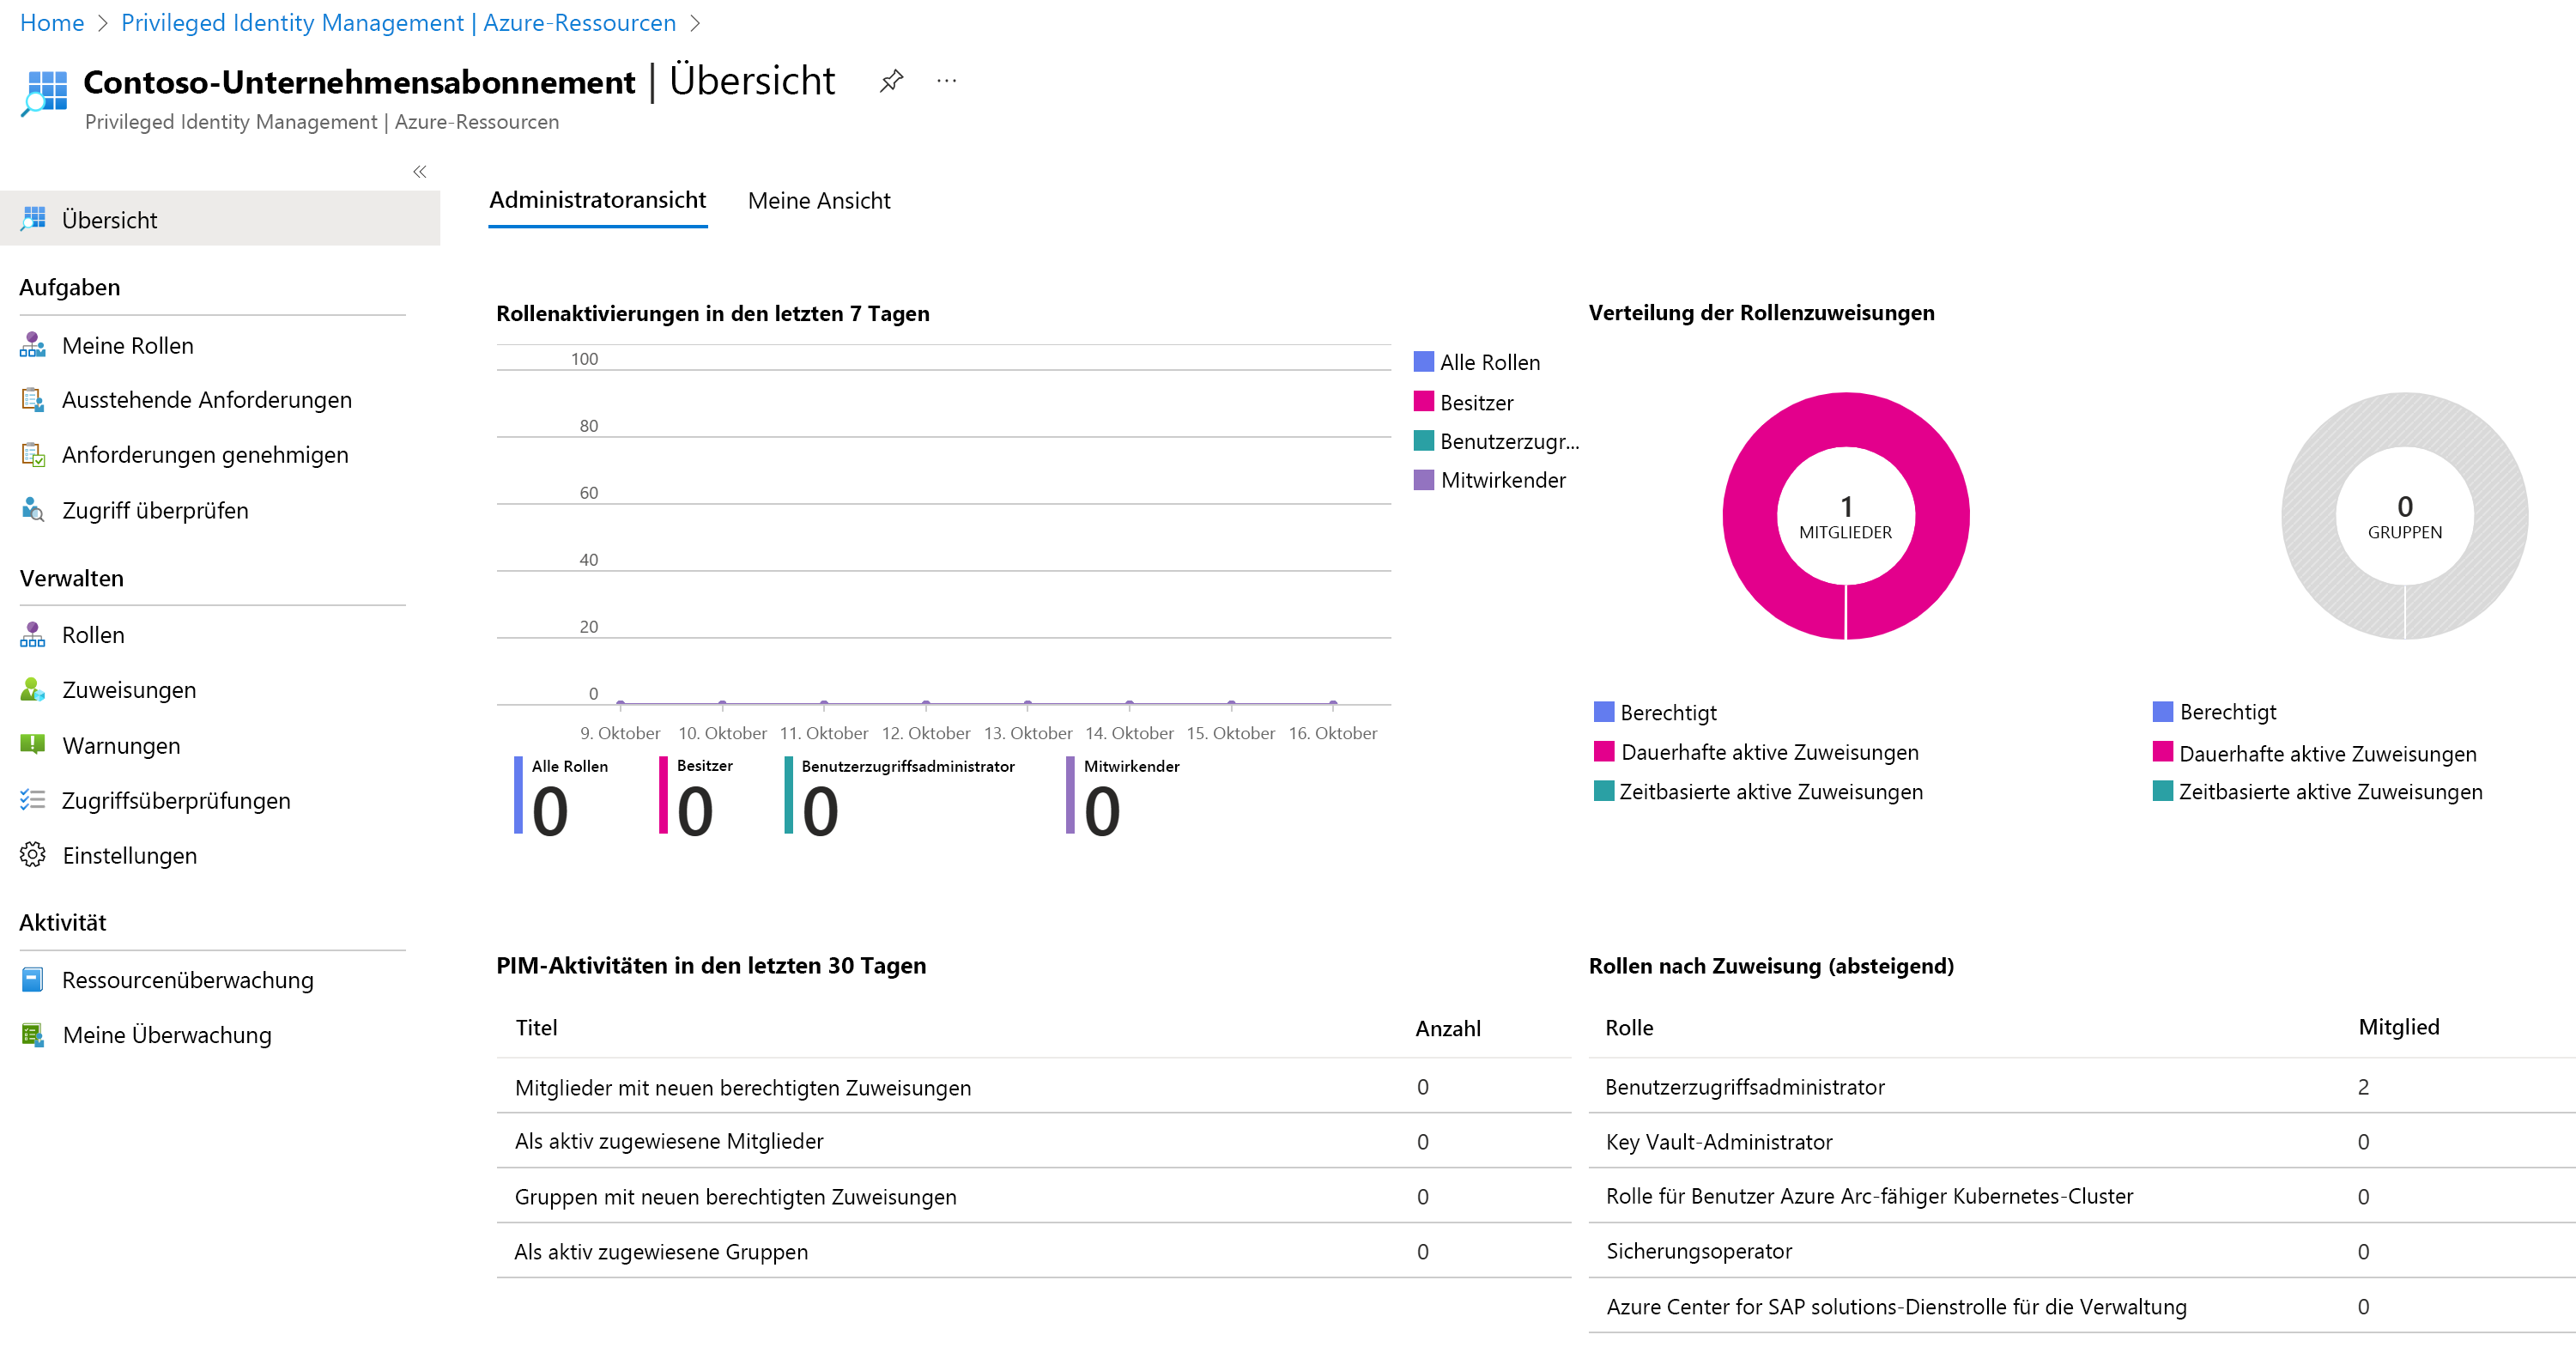Click the Benutzerzugriffsadministrator role row
Screen dimensions: 2576x1353
point(2082,1087)
